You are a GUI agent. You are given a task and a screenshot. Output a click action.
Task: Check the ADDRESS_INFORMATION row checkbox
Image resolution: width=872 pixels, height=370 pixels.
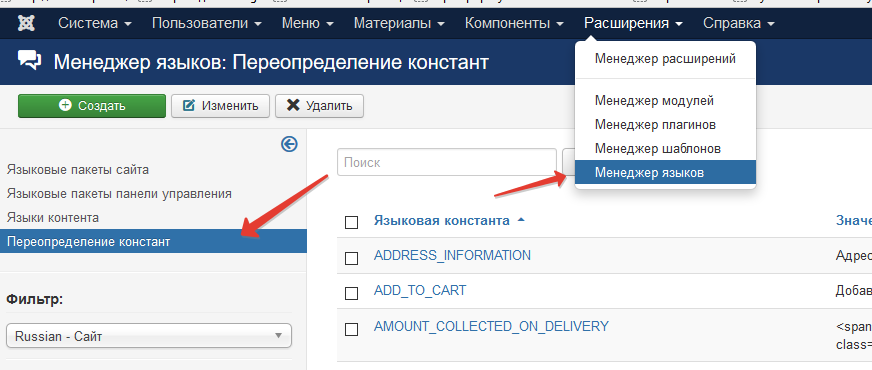[x=351, y=258]
